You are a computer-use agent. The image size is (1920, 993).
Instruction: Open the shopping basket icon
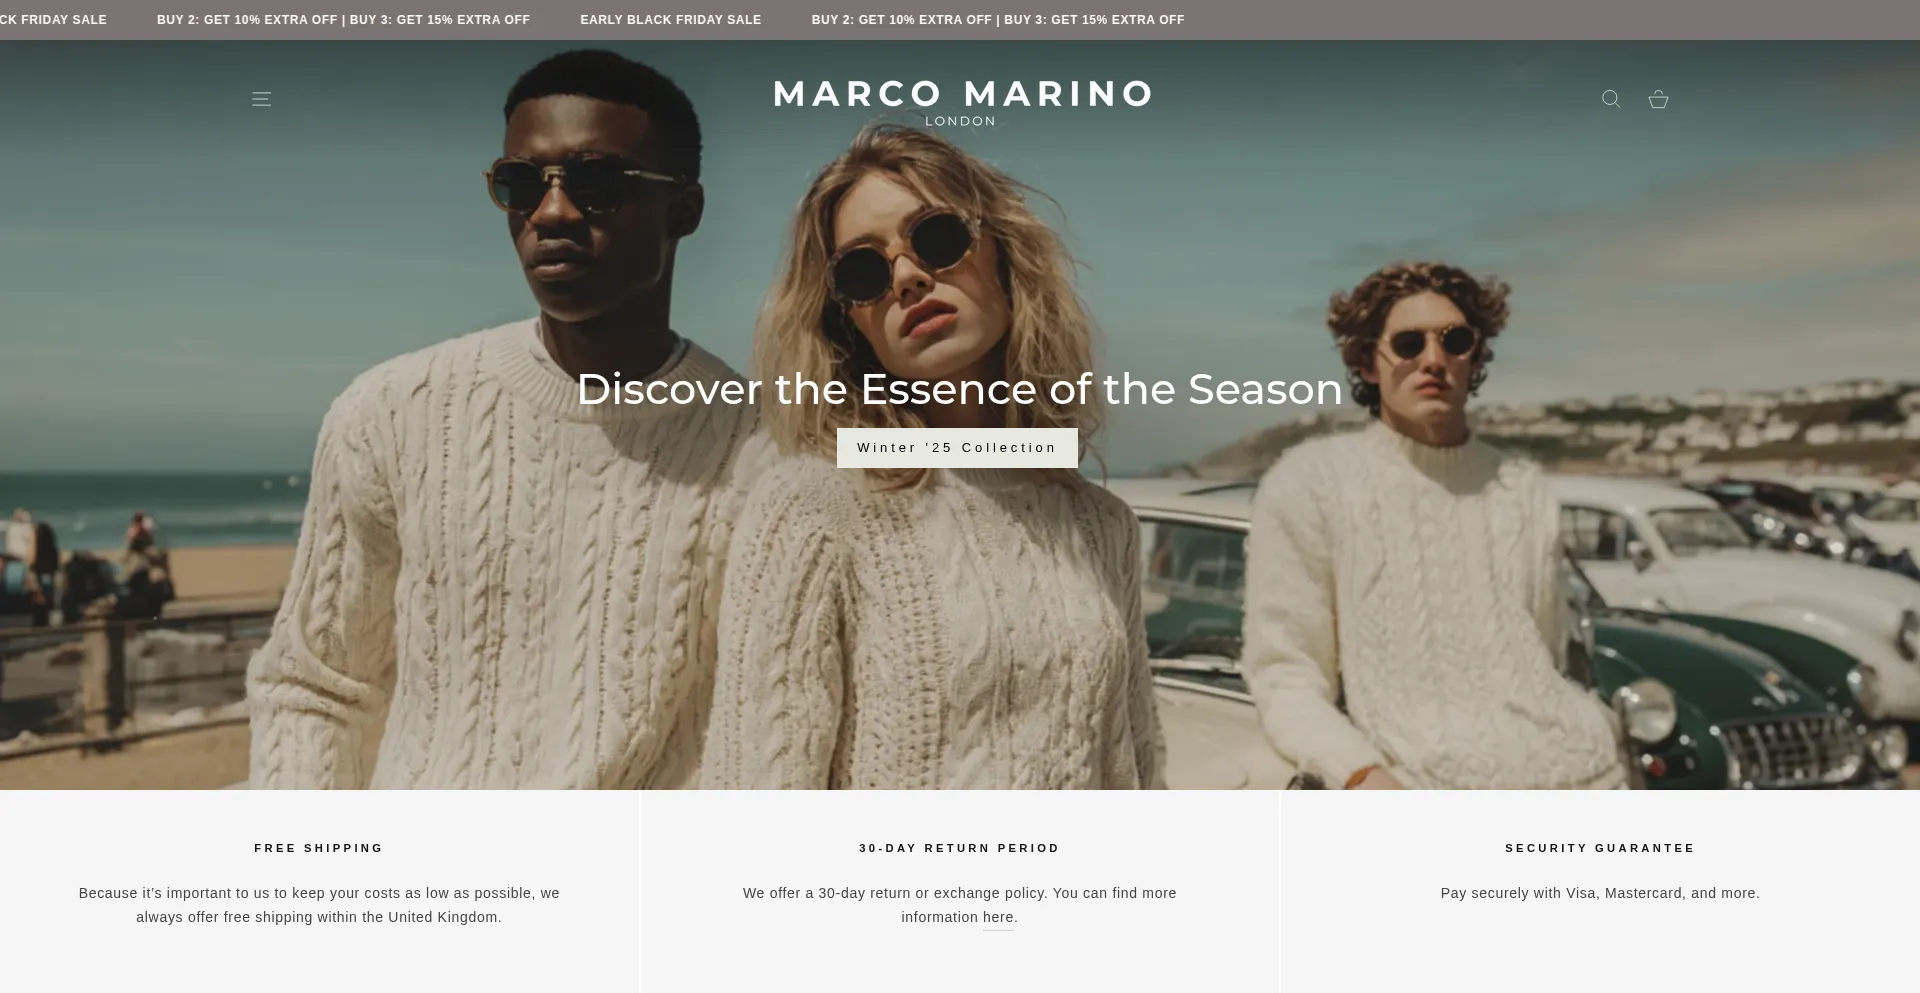[x=1658, y=99]
